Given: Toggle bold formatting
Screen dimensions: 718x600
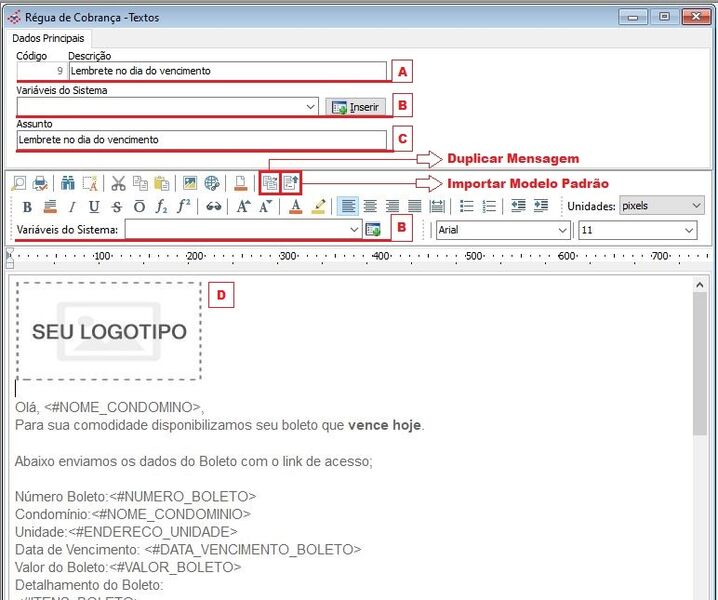Looking at the screenshot, I should (27, 207).
